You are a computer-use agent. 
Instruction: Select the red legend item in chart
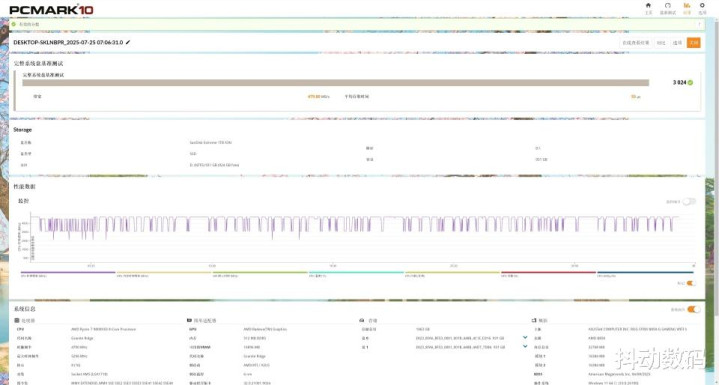coord(548,274)
